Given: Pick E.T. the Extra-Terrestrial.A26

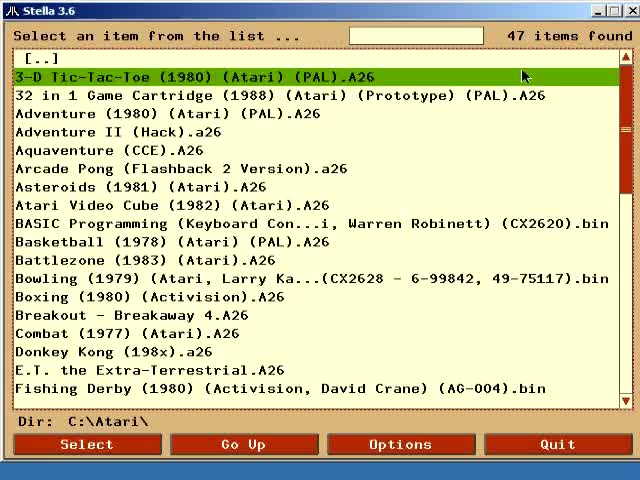Looking at the screenshot, I should click(x=150, y=370).
